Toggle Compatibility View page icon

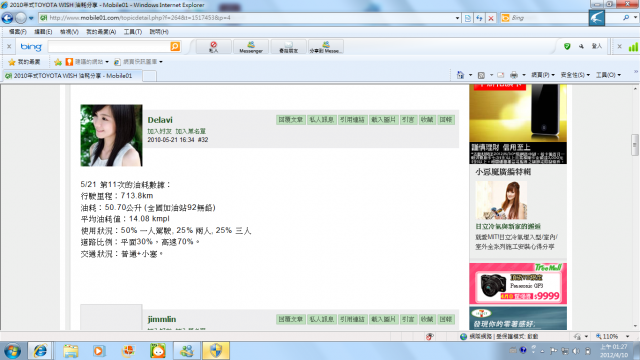point(468,18)
